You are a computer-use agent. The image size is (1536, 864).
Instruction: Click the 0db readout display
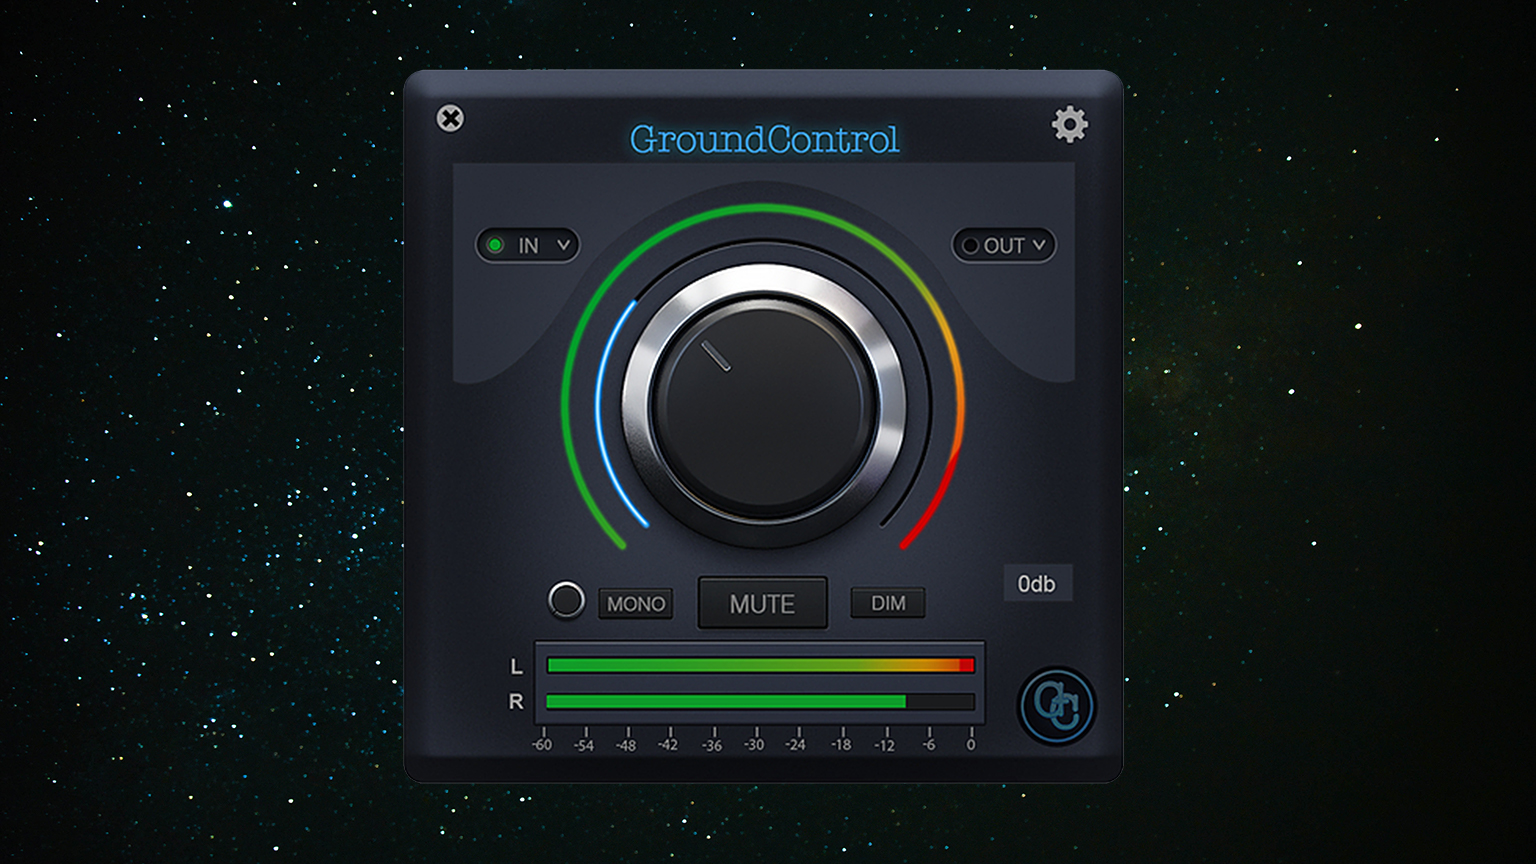point(1037,583)
